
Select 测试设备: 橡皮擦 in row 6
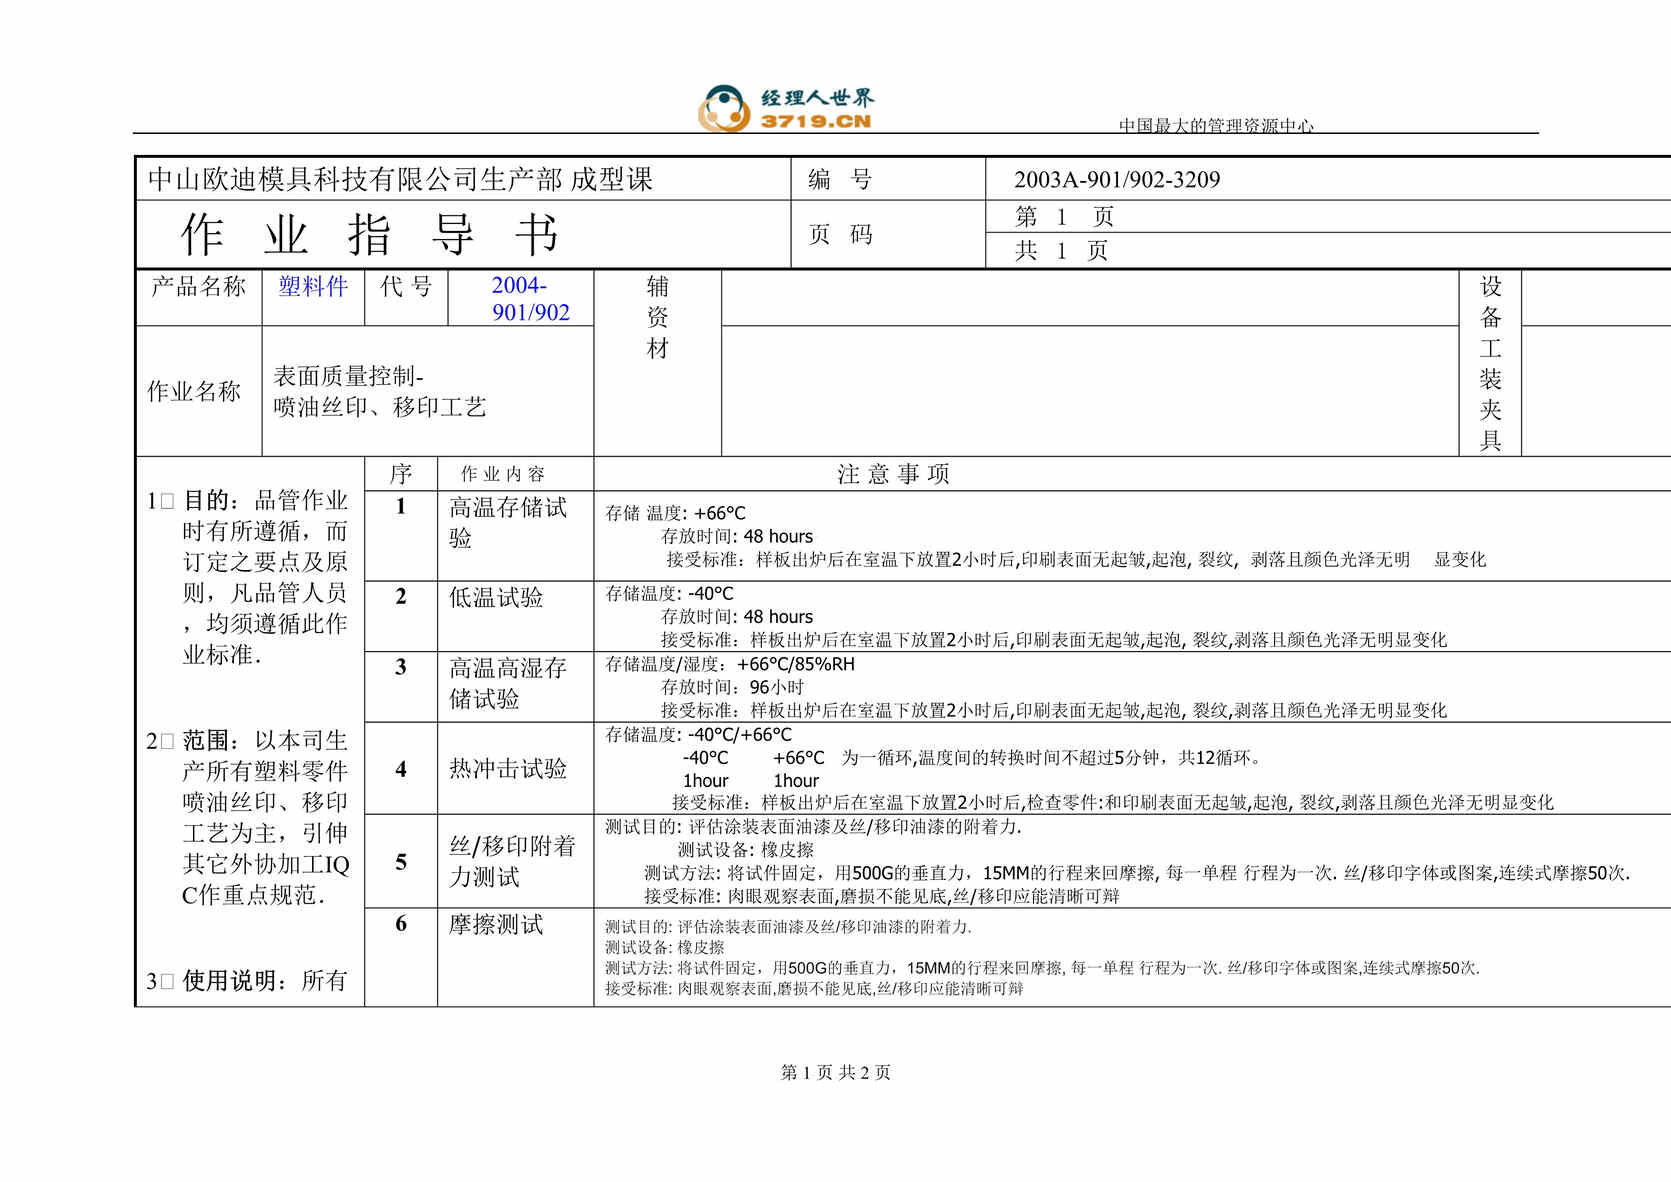point(665,947)
